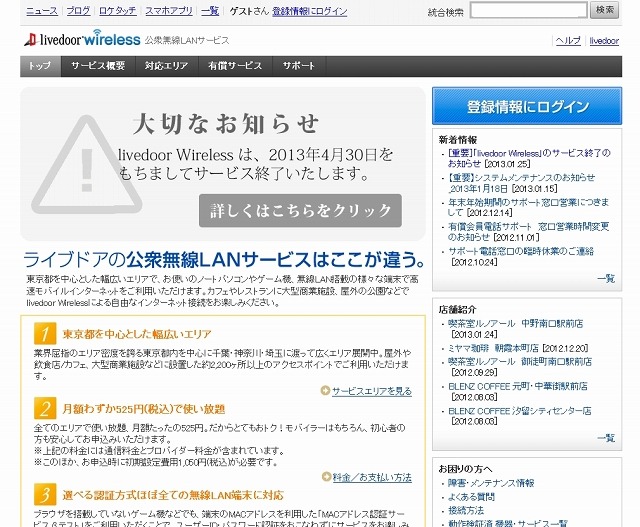Open the 有償会員電話サポート 窓口営業時間変更 news item

pos(528,231)
